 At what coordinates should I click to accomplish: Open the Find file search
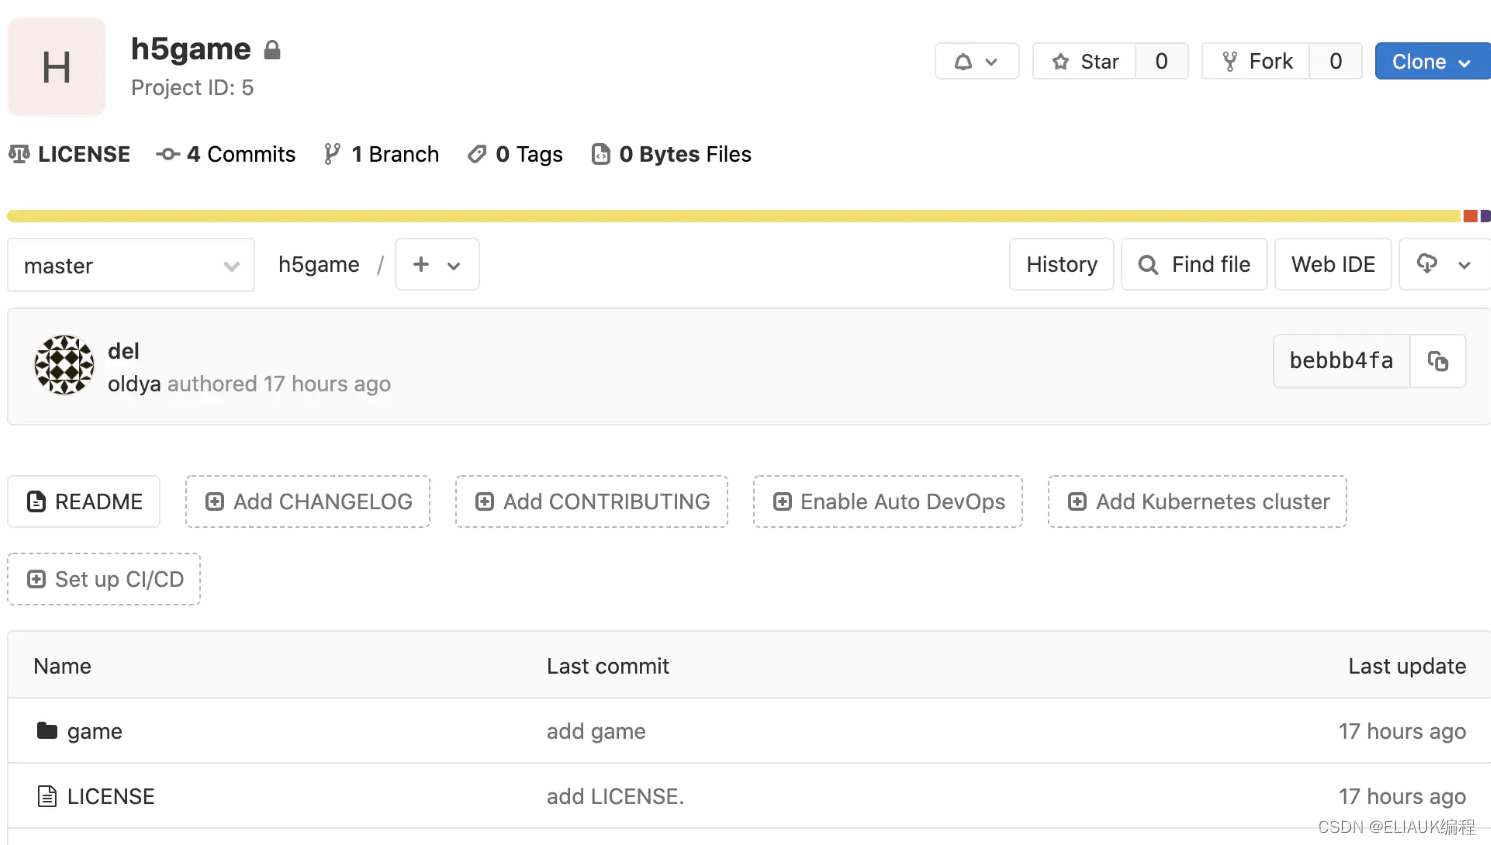pos(1194,265)
